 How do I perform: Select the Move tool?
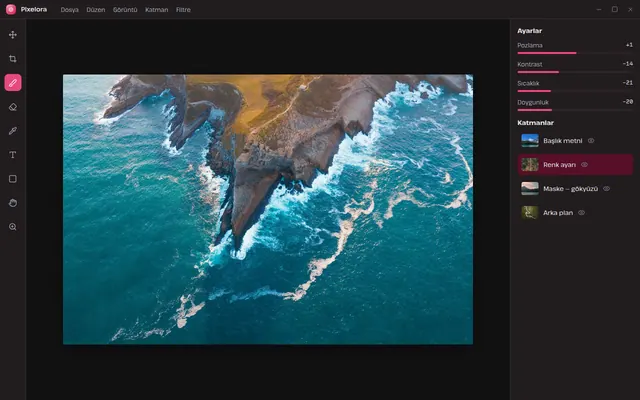(13, 35)
